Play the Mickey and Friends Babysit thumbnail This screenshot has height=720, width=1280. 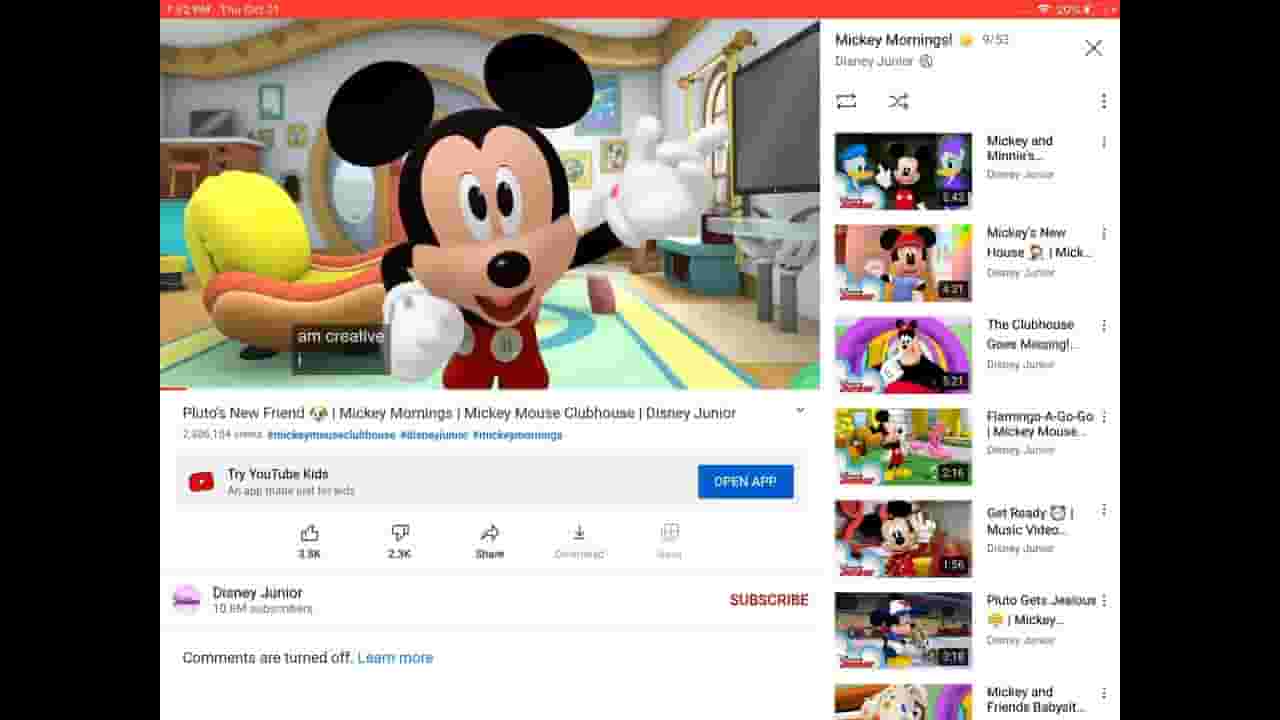pyautogui.click(x=903, y=702)
